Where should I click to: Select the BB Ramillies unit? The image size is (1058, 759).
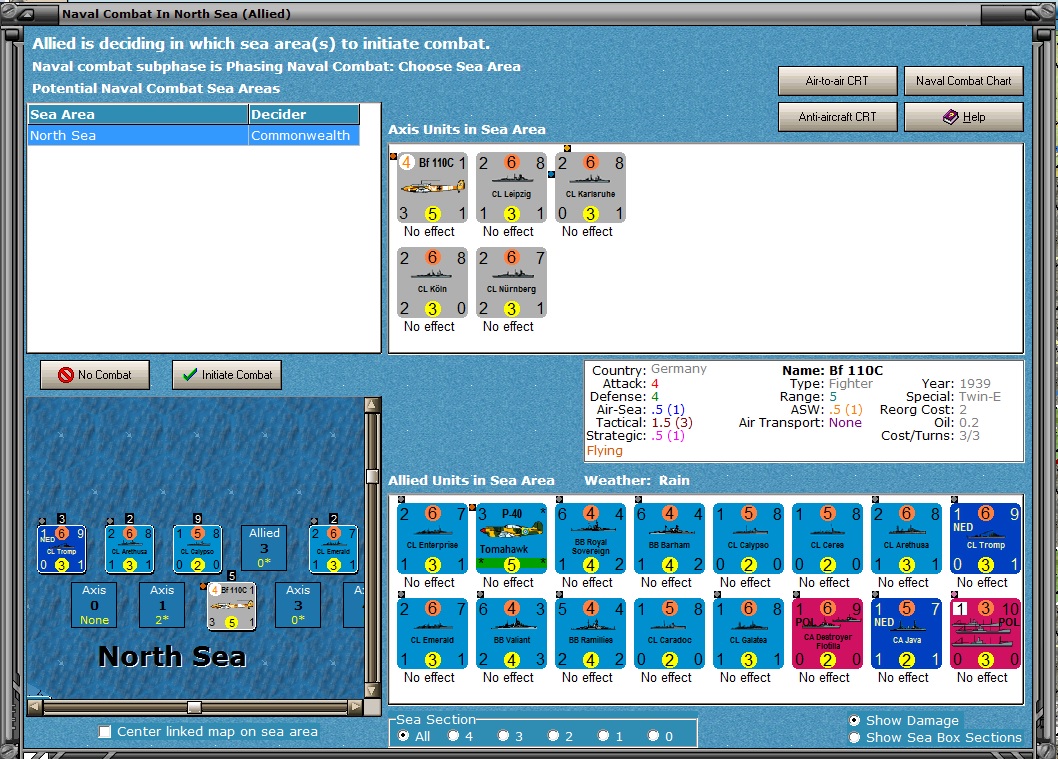click(x=590, y=634)
